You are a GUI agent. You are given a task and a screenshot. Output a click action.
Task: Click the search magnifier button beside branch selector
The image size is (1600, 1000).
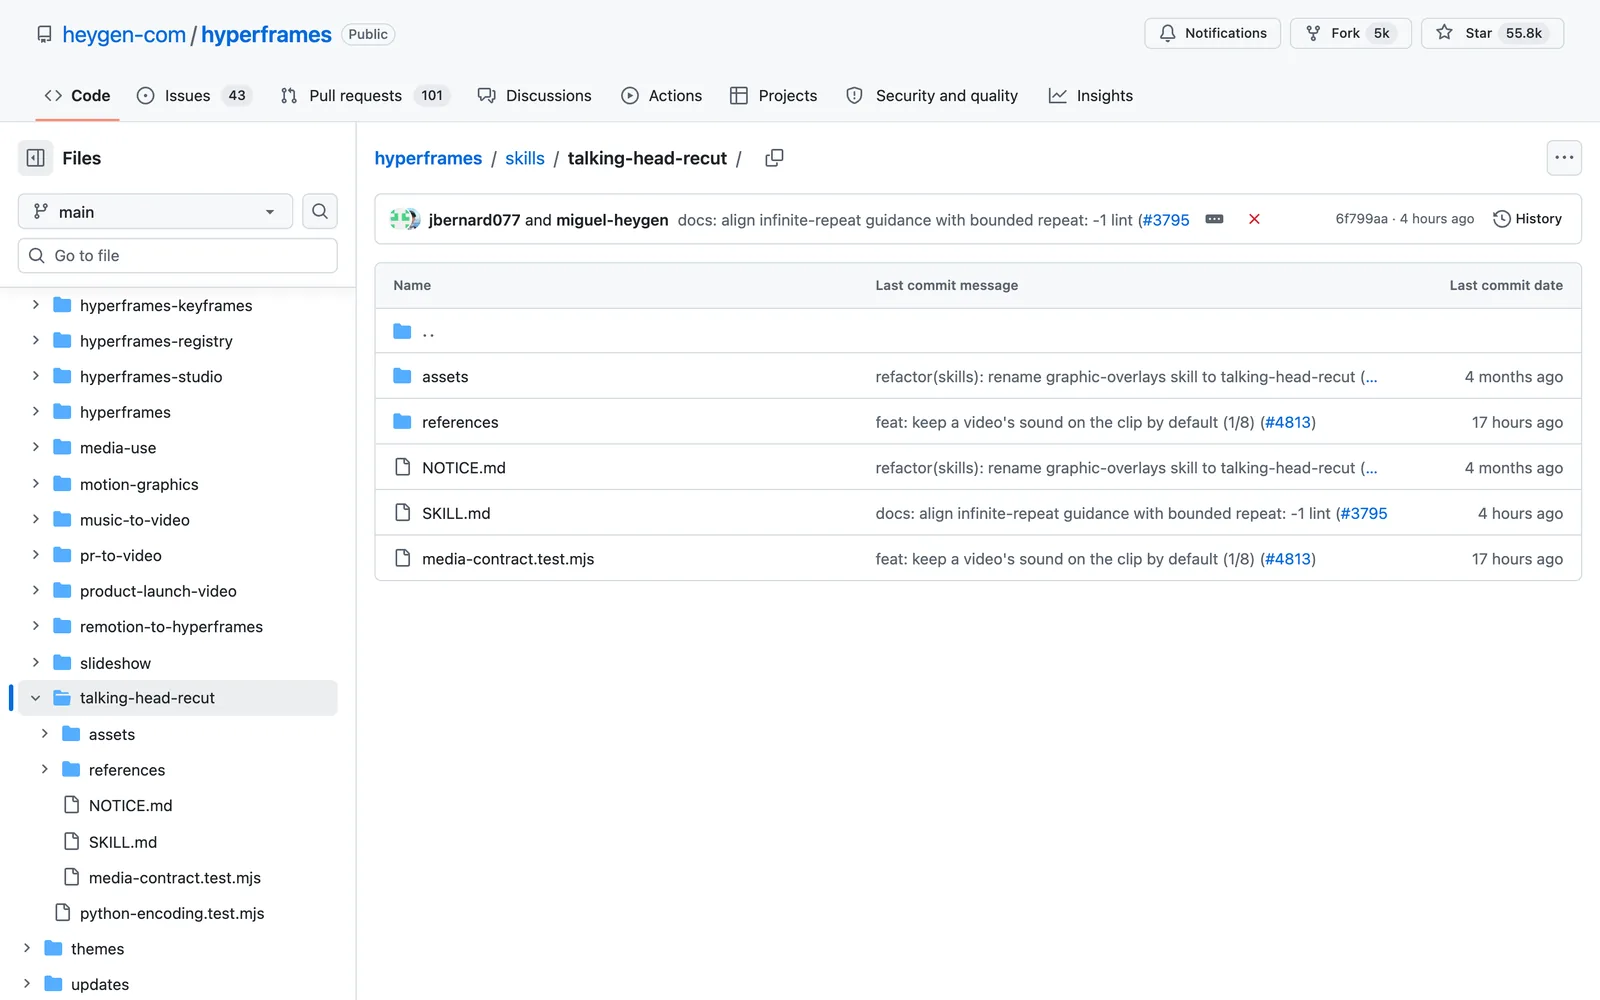(320, 211)
